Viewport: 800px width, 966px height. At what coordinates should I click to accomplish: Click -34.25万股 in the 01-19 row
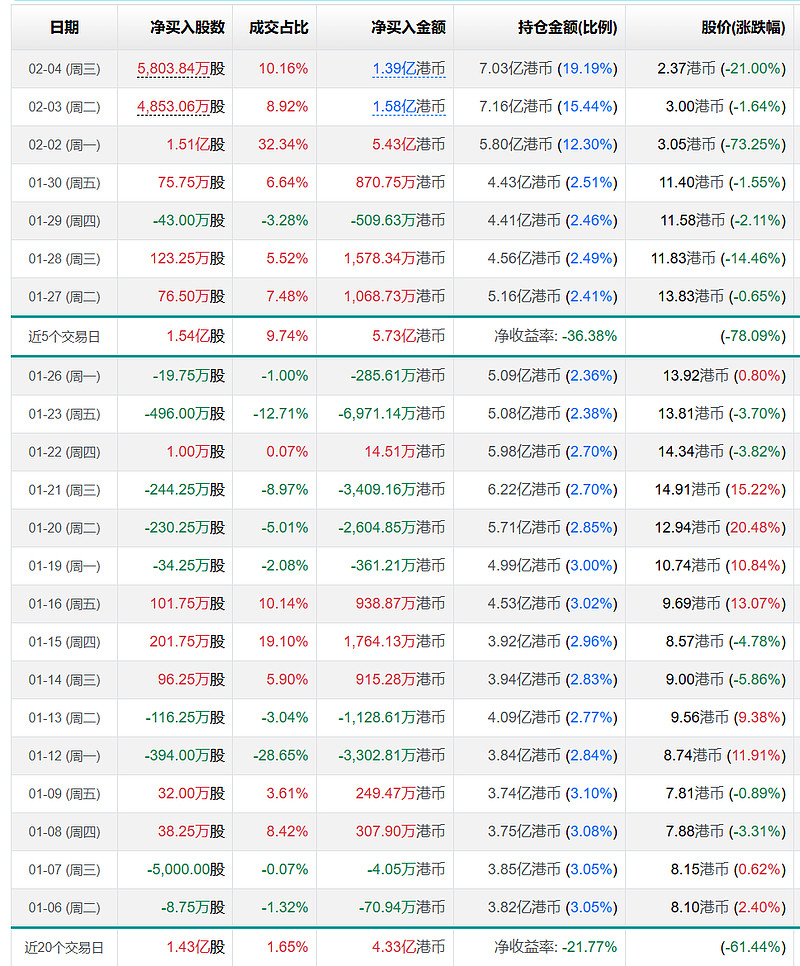189,566
